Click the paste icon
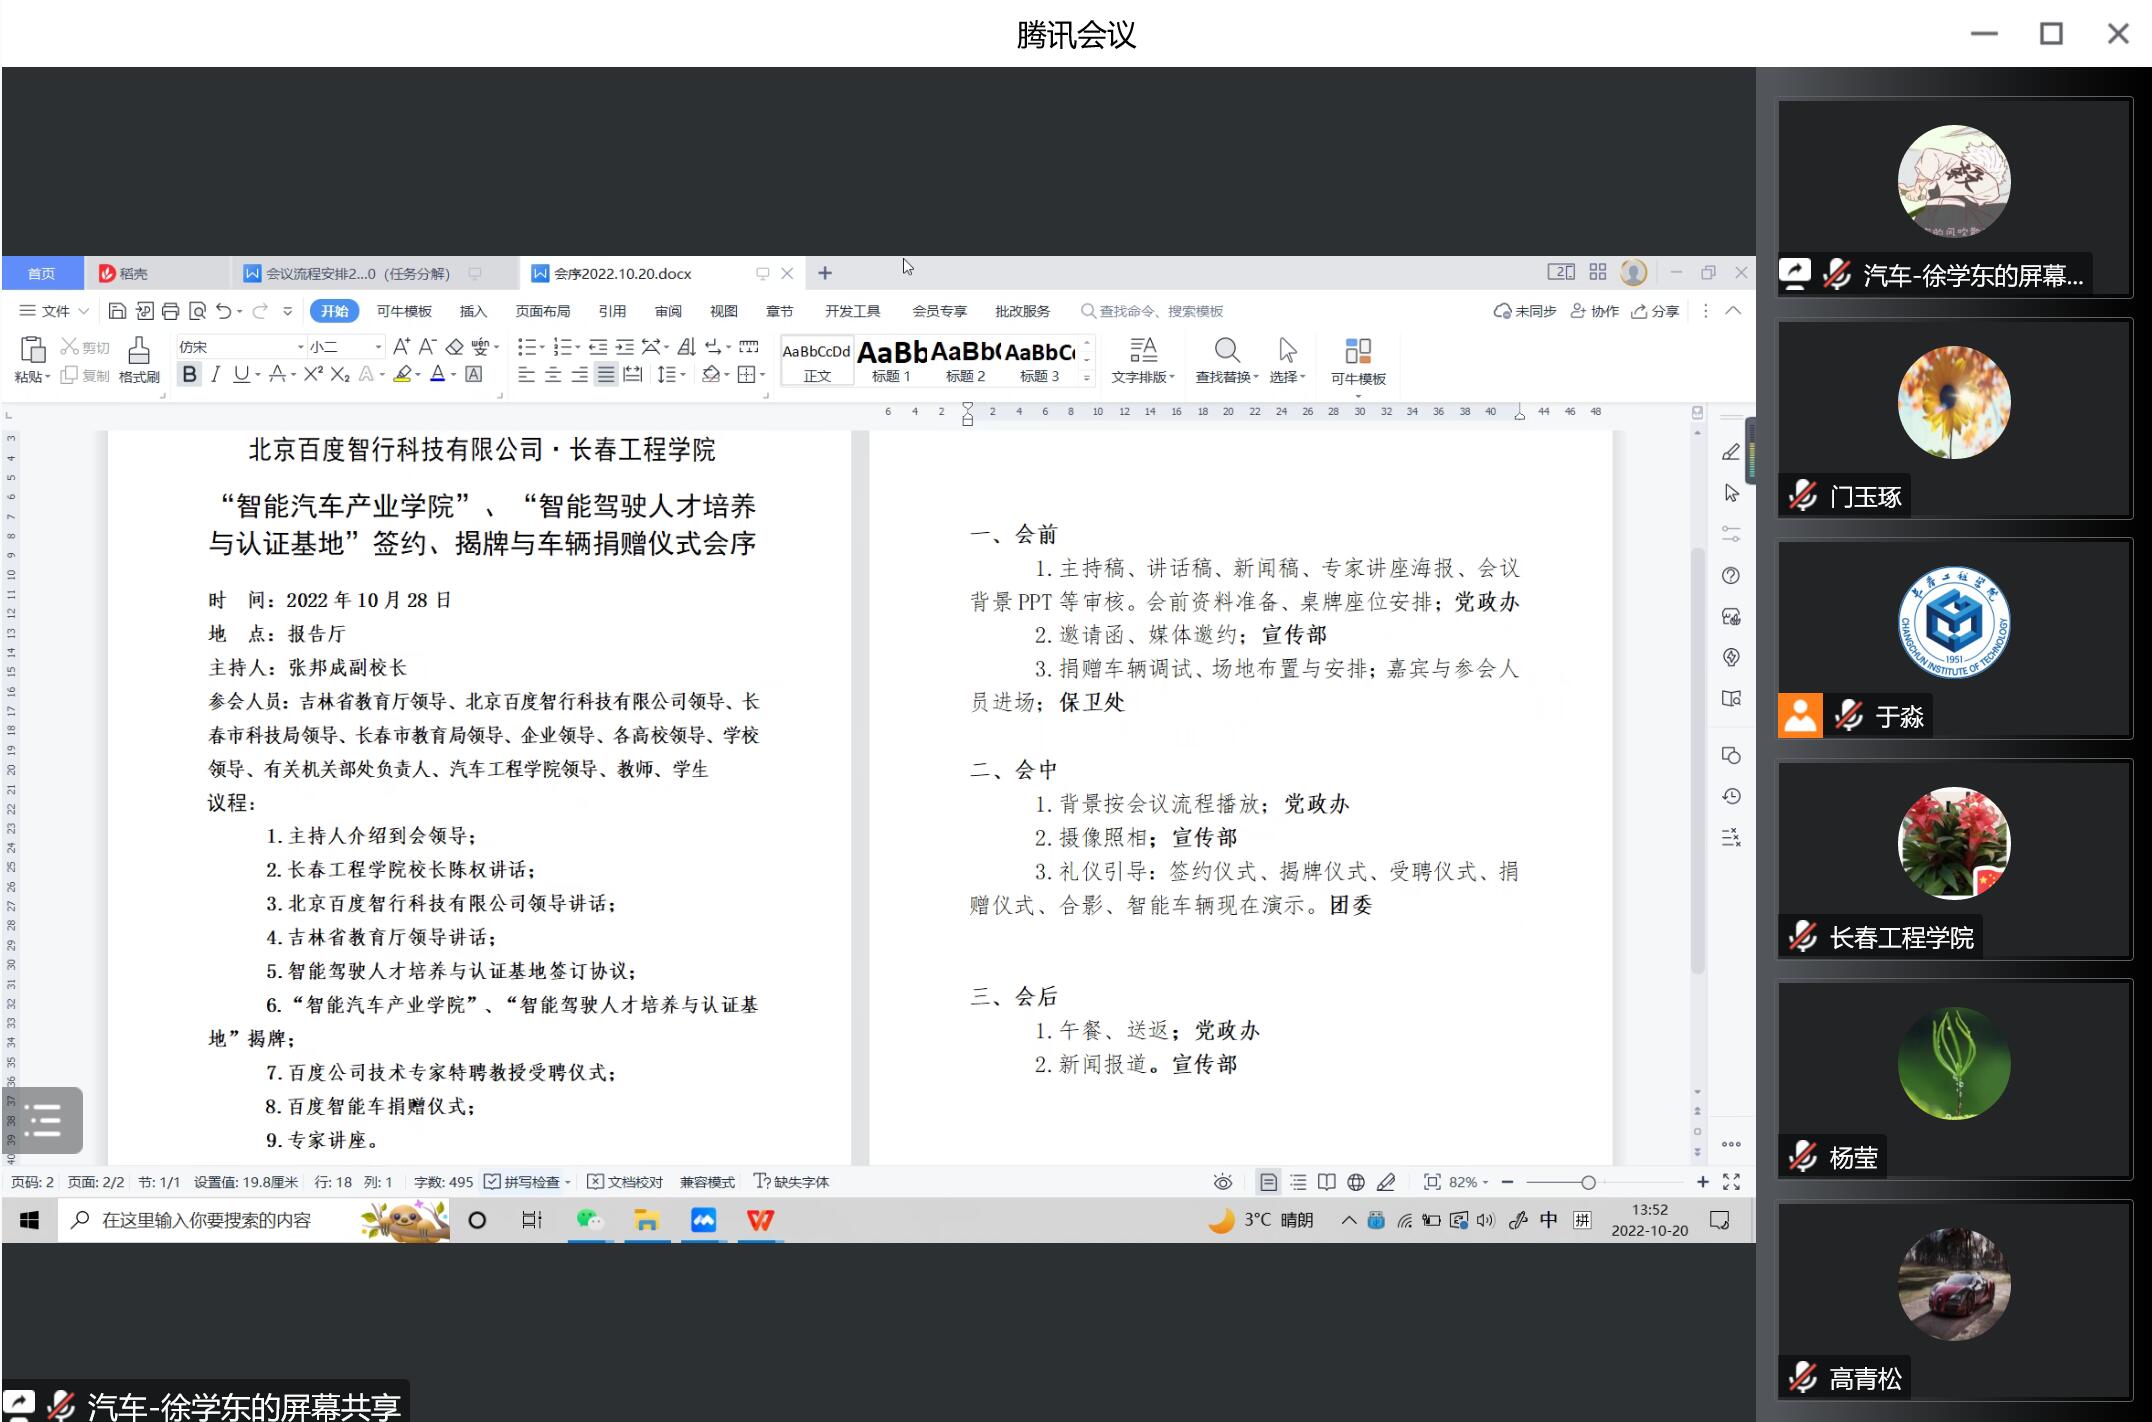Screen dimensions: 2152x1422 click(32, 350)
